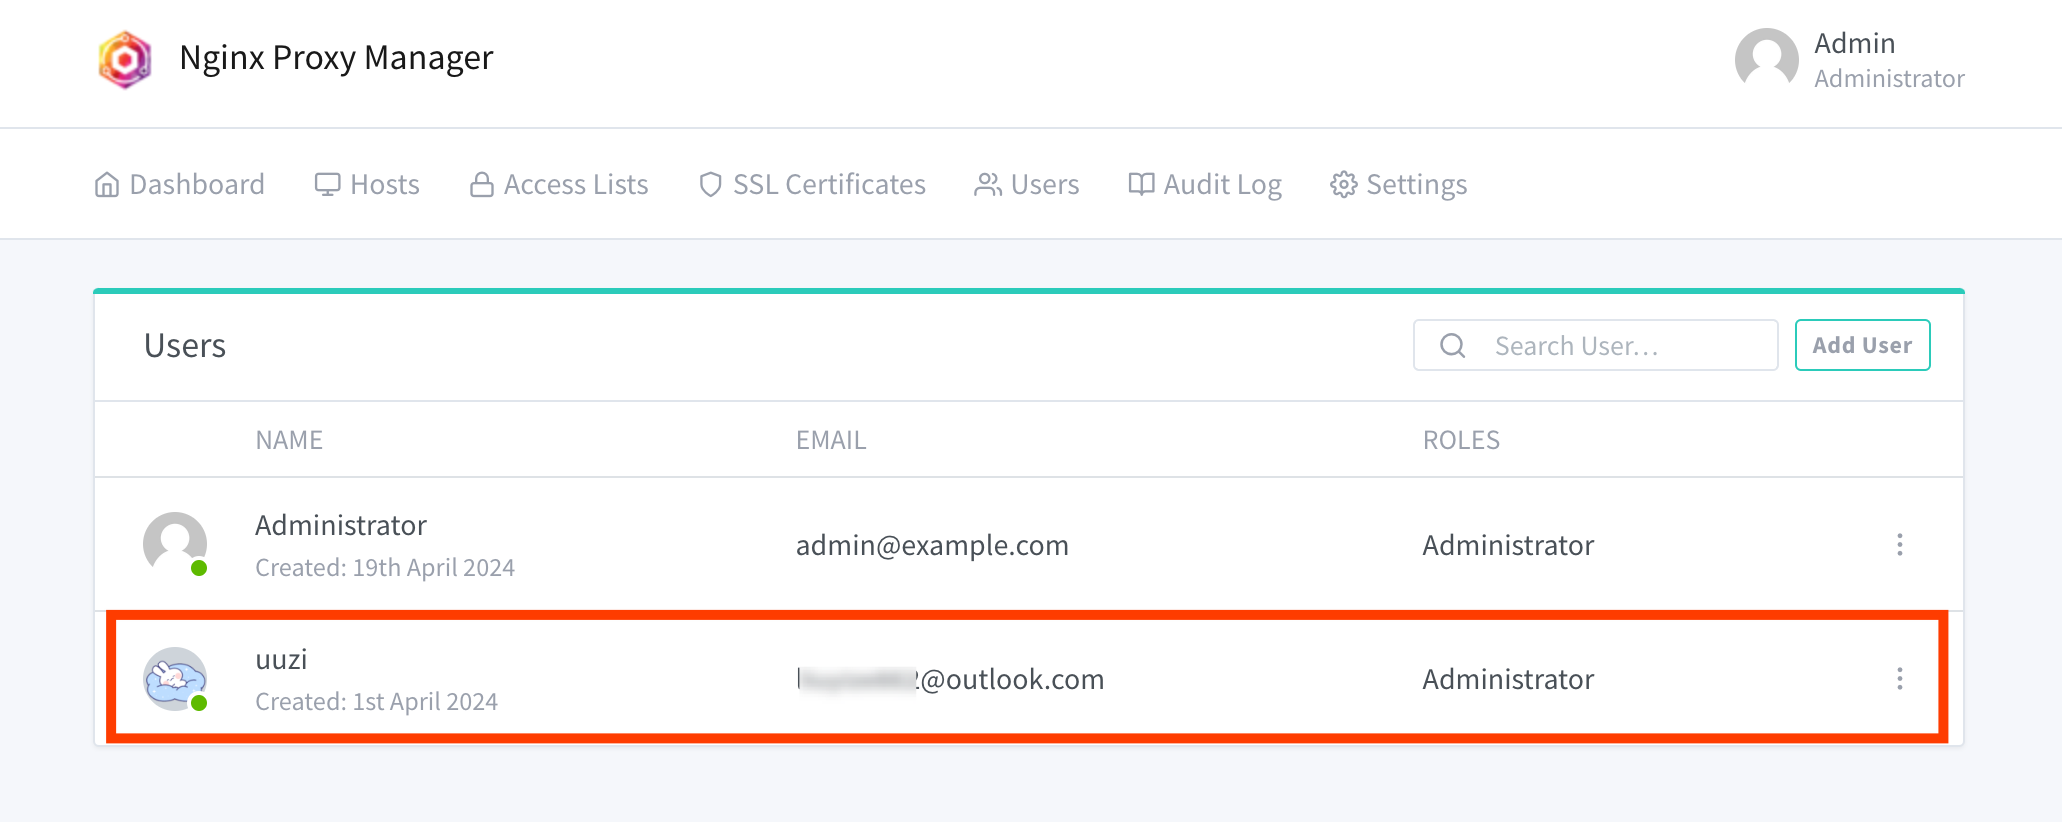The width and height of the screenshot is (2062, 822).
Task: Open the Settings tab
Action: pos(1398,184)
